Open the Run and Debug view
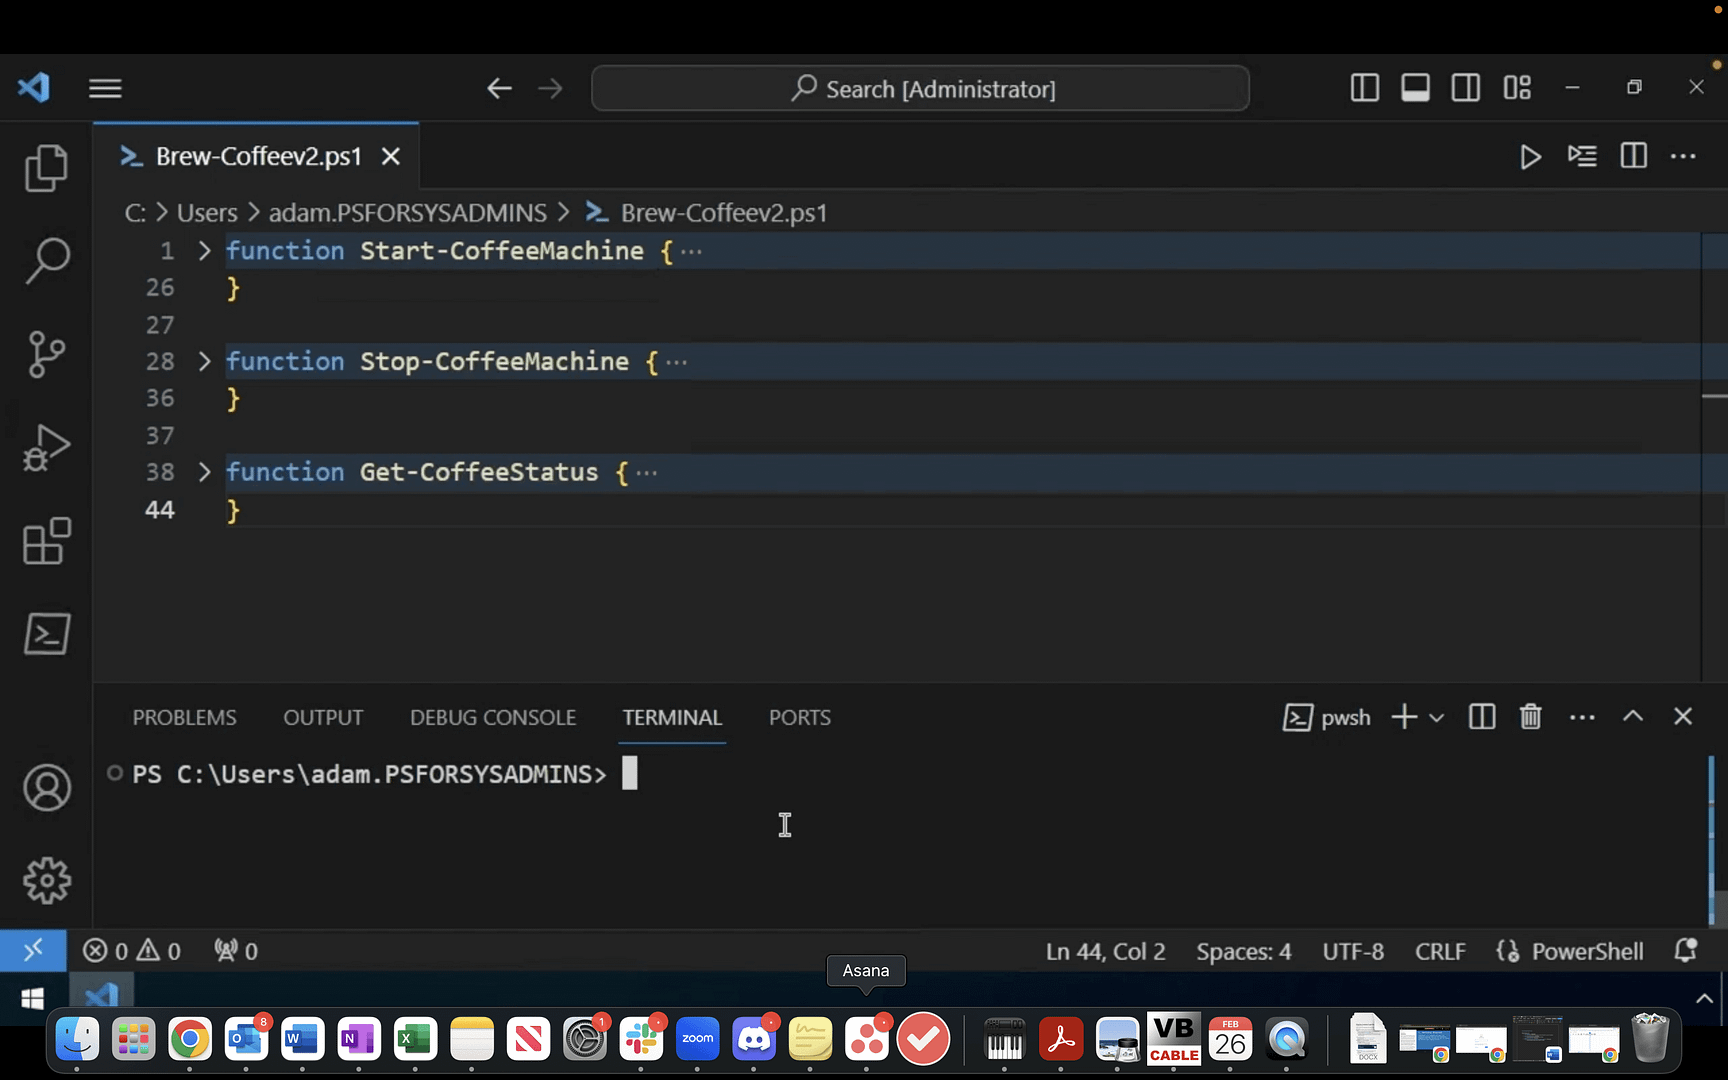The image size is (1728, 1080). [46, 447]
